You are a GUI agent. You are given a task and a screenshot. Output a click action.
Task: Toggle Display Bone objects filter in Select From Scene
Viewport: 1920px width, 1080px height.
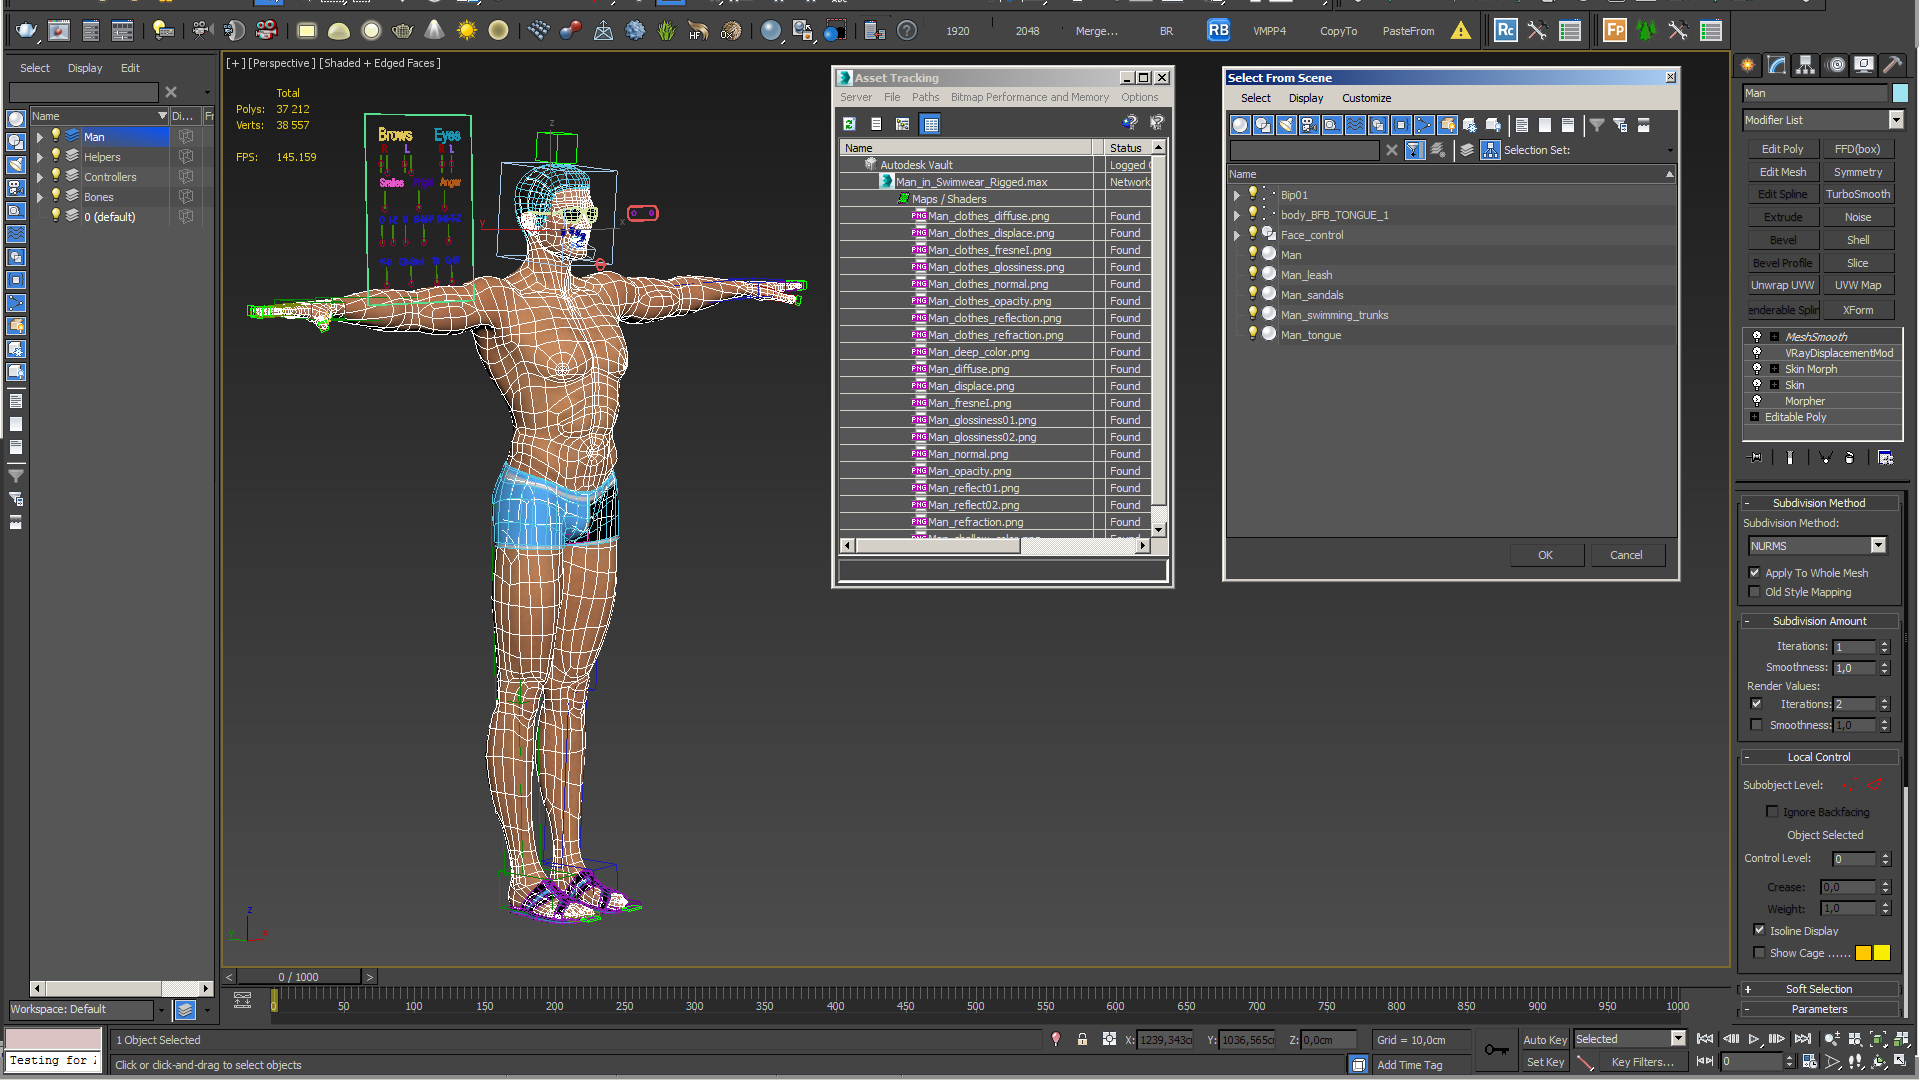tap(1424, 125)
